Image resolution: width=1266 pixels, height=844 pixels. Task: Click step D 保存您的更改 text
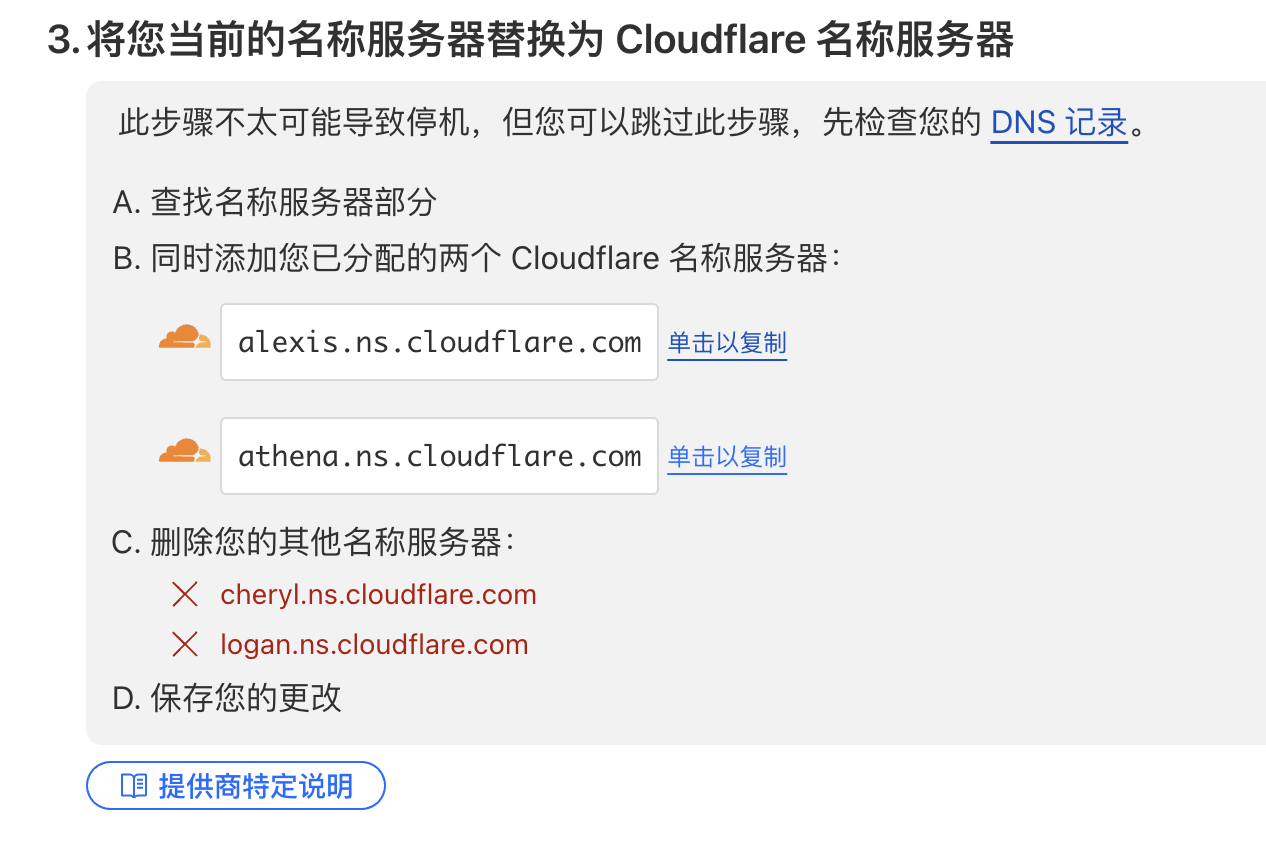tap(228, 698)
